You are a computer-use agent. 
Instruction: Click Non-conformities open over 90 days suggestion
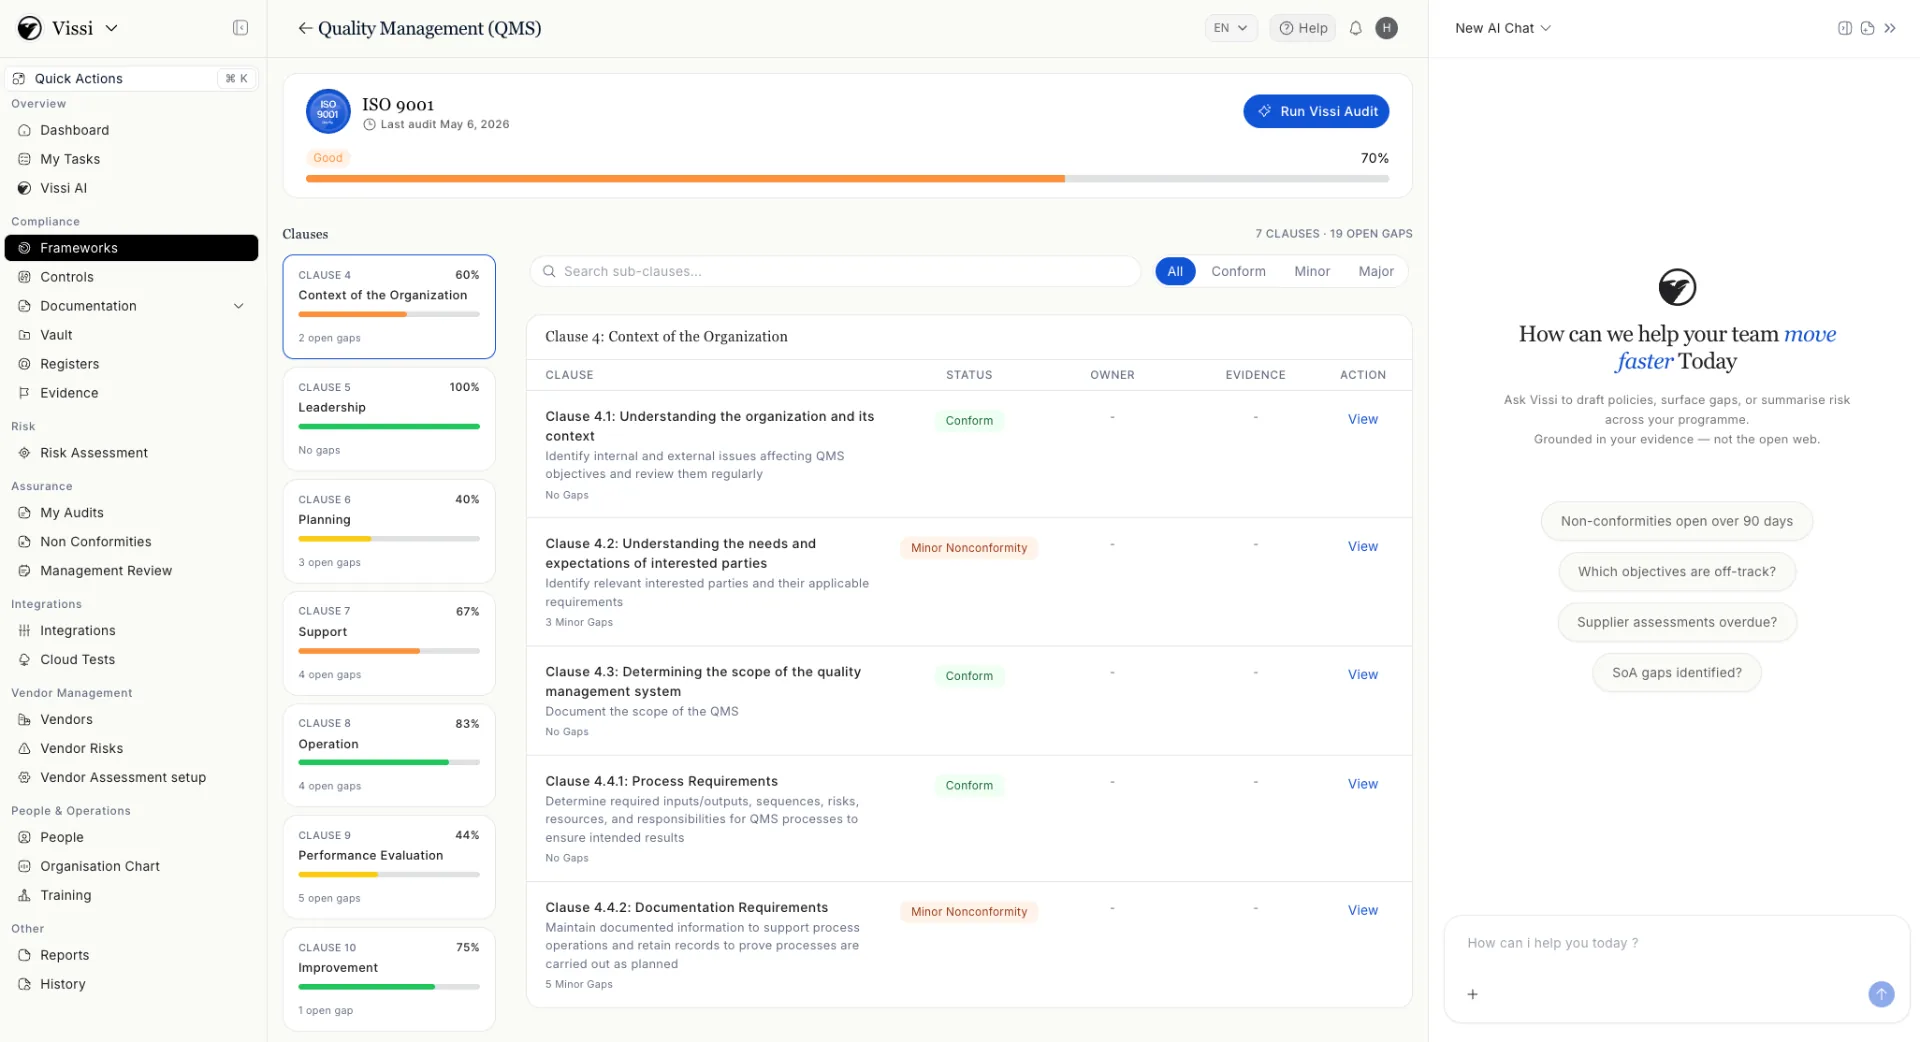click(x=1676, y=521)
